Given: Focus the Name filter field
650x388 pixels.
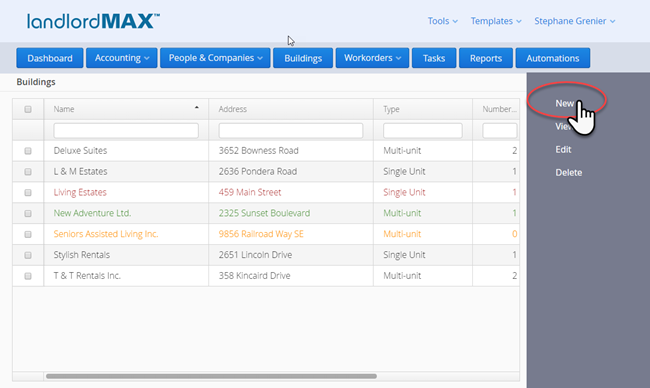Looking at the screenshot, I should click(126, 131).
